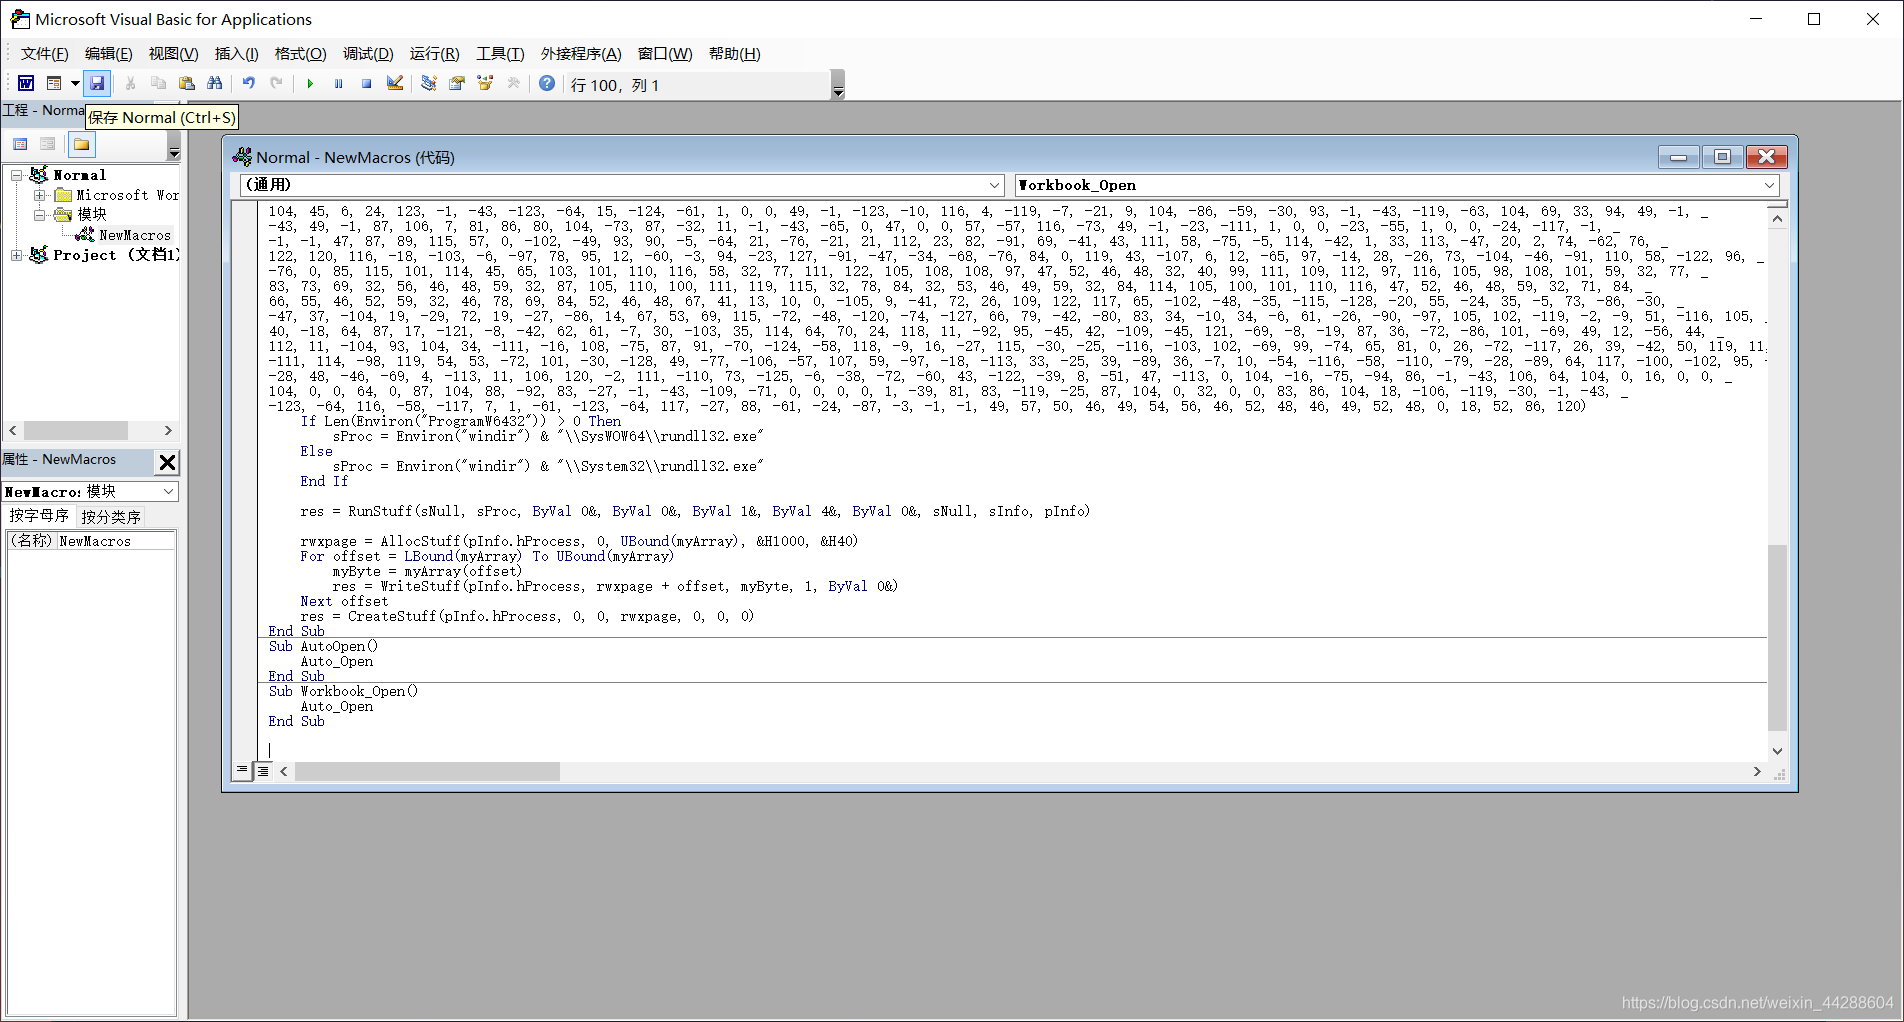The height and width of the screenshot is (1022, 1904).
Task: Click the code window horizontal scrollbar thumb
Action: [x=427, y=771]
